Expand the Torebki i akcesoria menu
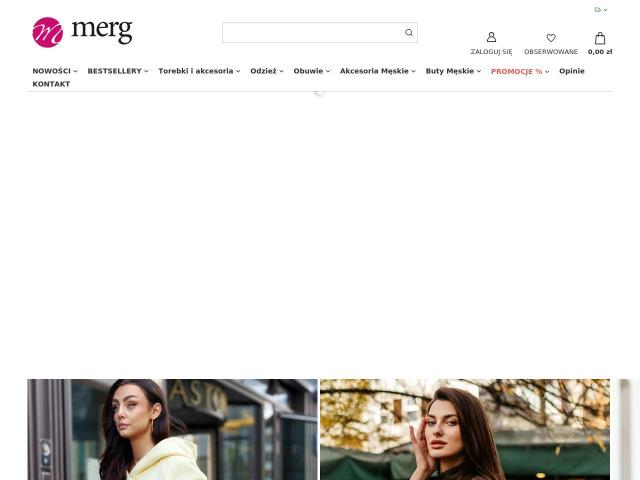Viewport: 640px width, 480px height. coord(199,71)
